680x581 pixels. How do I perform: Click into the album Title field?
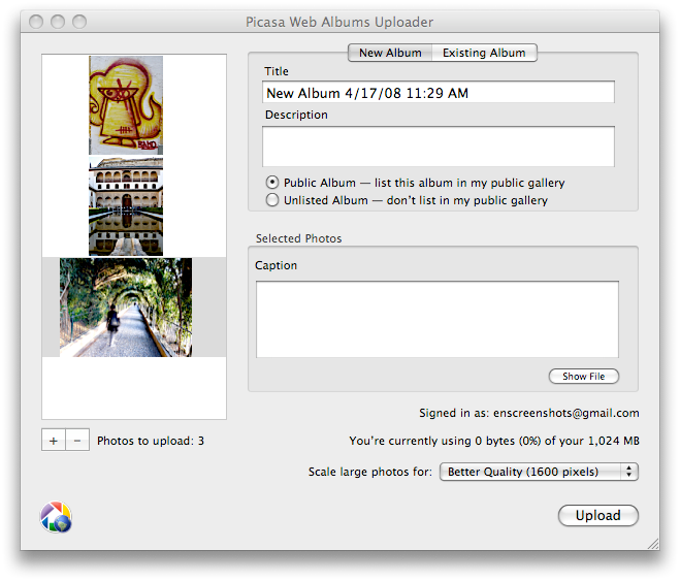(x=438, y=92)
